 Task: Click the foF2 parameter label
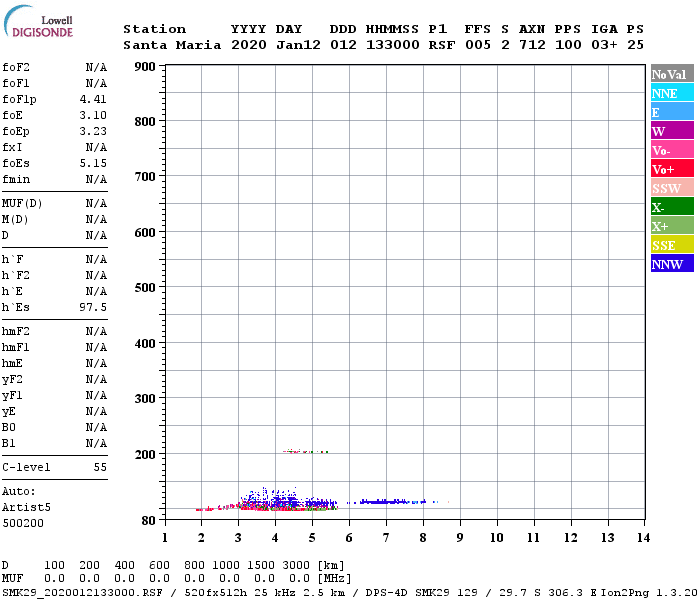point(16,67)
